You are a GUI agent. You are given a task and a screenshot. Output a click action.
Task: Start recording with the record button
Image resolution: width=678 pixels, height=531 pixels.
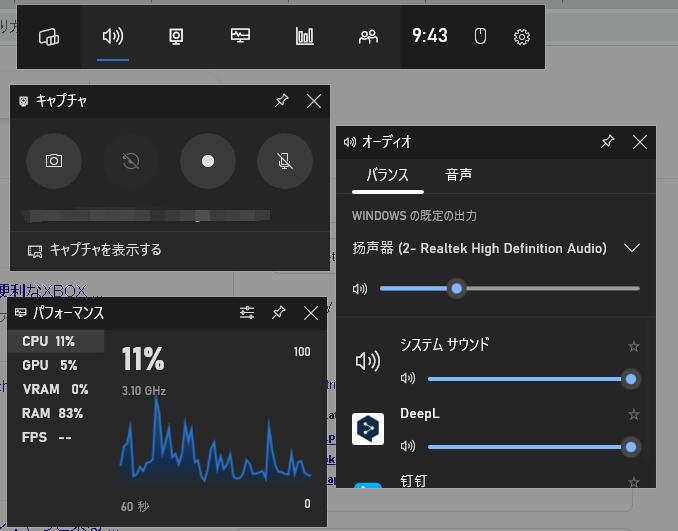(x=208, y=161)
